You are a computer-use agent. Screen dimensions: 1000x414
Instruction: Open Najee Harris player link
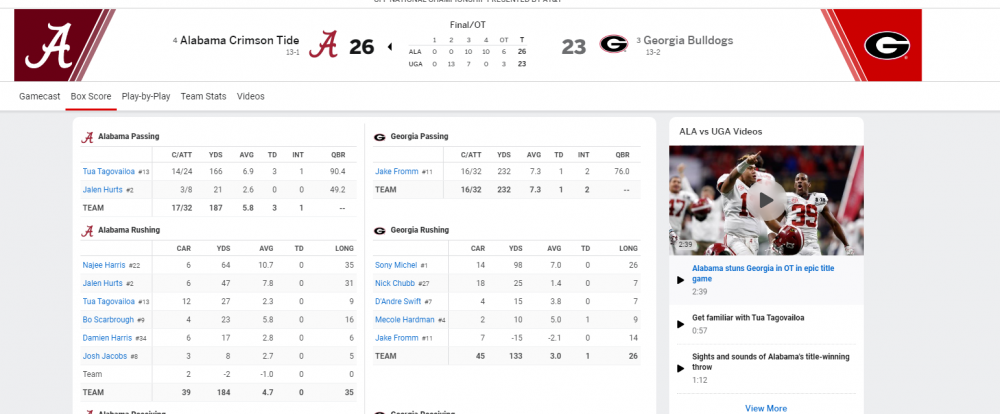coord(104,265)
